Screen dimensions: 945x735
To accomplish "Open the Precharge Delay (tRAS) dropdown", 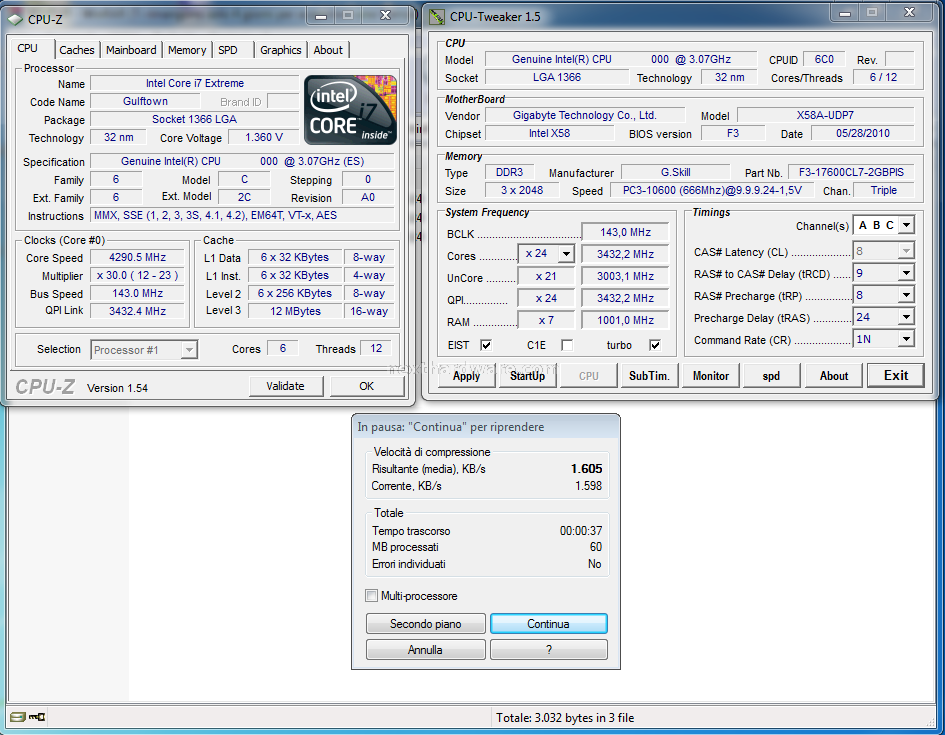I will click(906, 317).
